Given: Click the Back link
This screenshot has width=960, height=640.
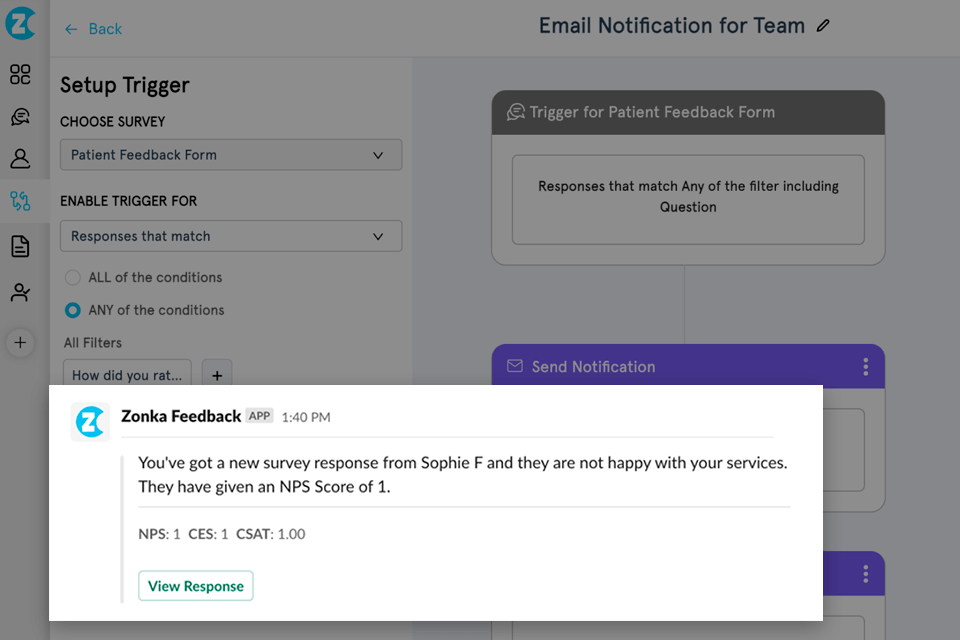Looking at the screenshot, I should coord(93,29).
